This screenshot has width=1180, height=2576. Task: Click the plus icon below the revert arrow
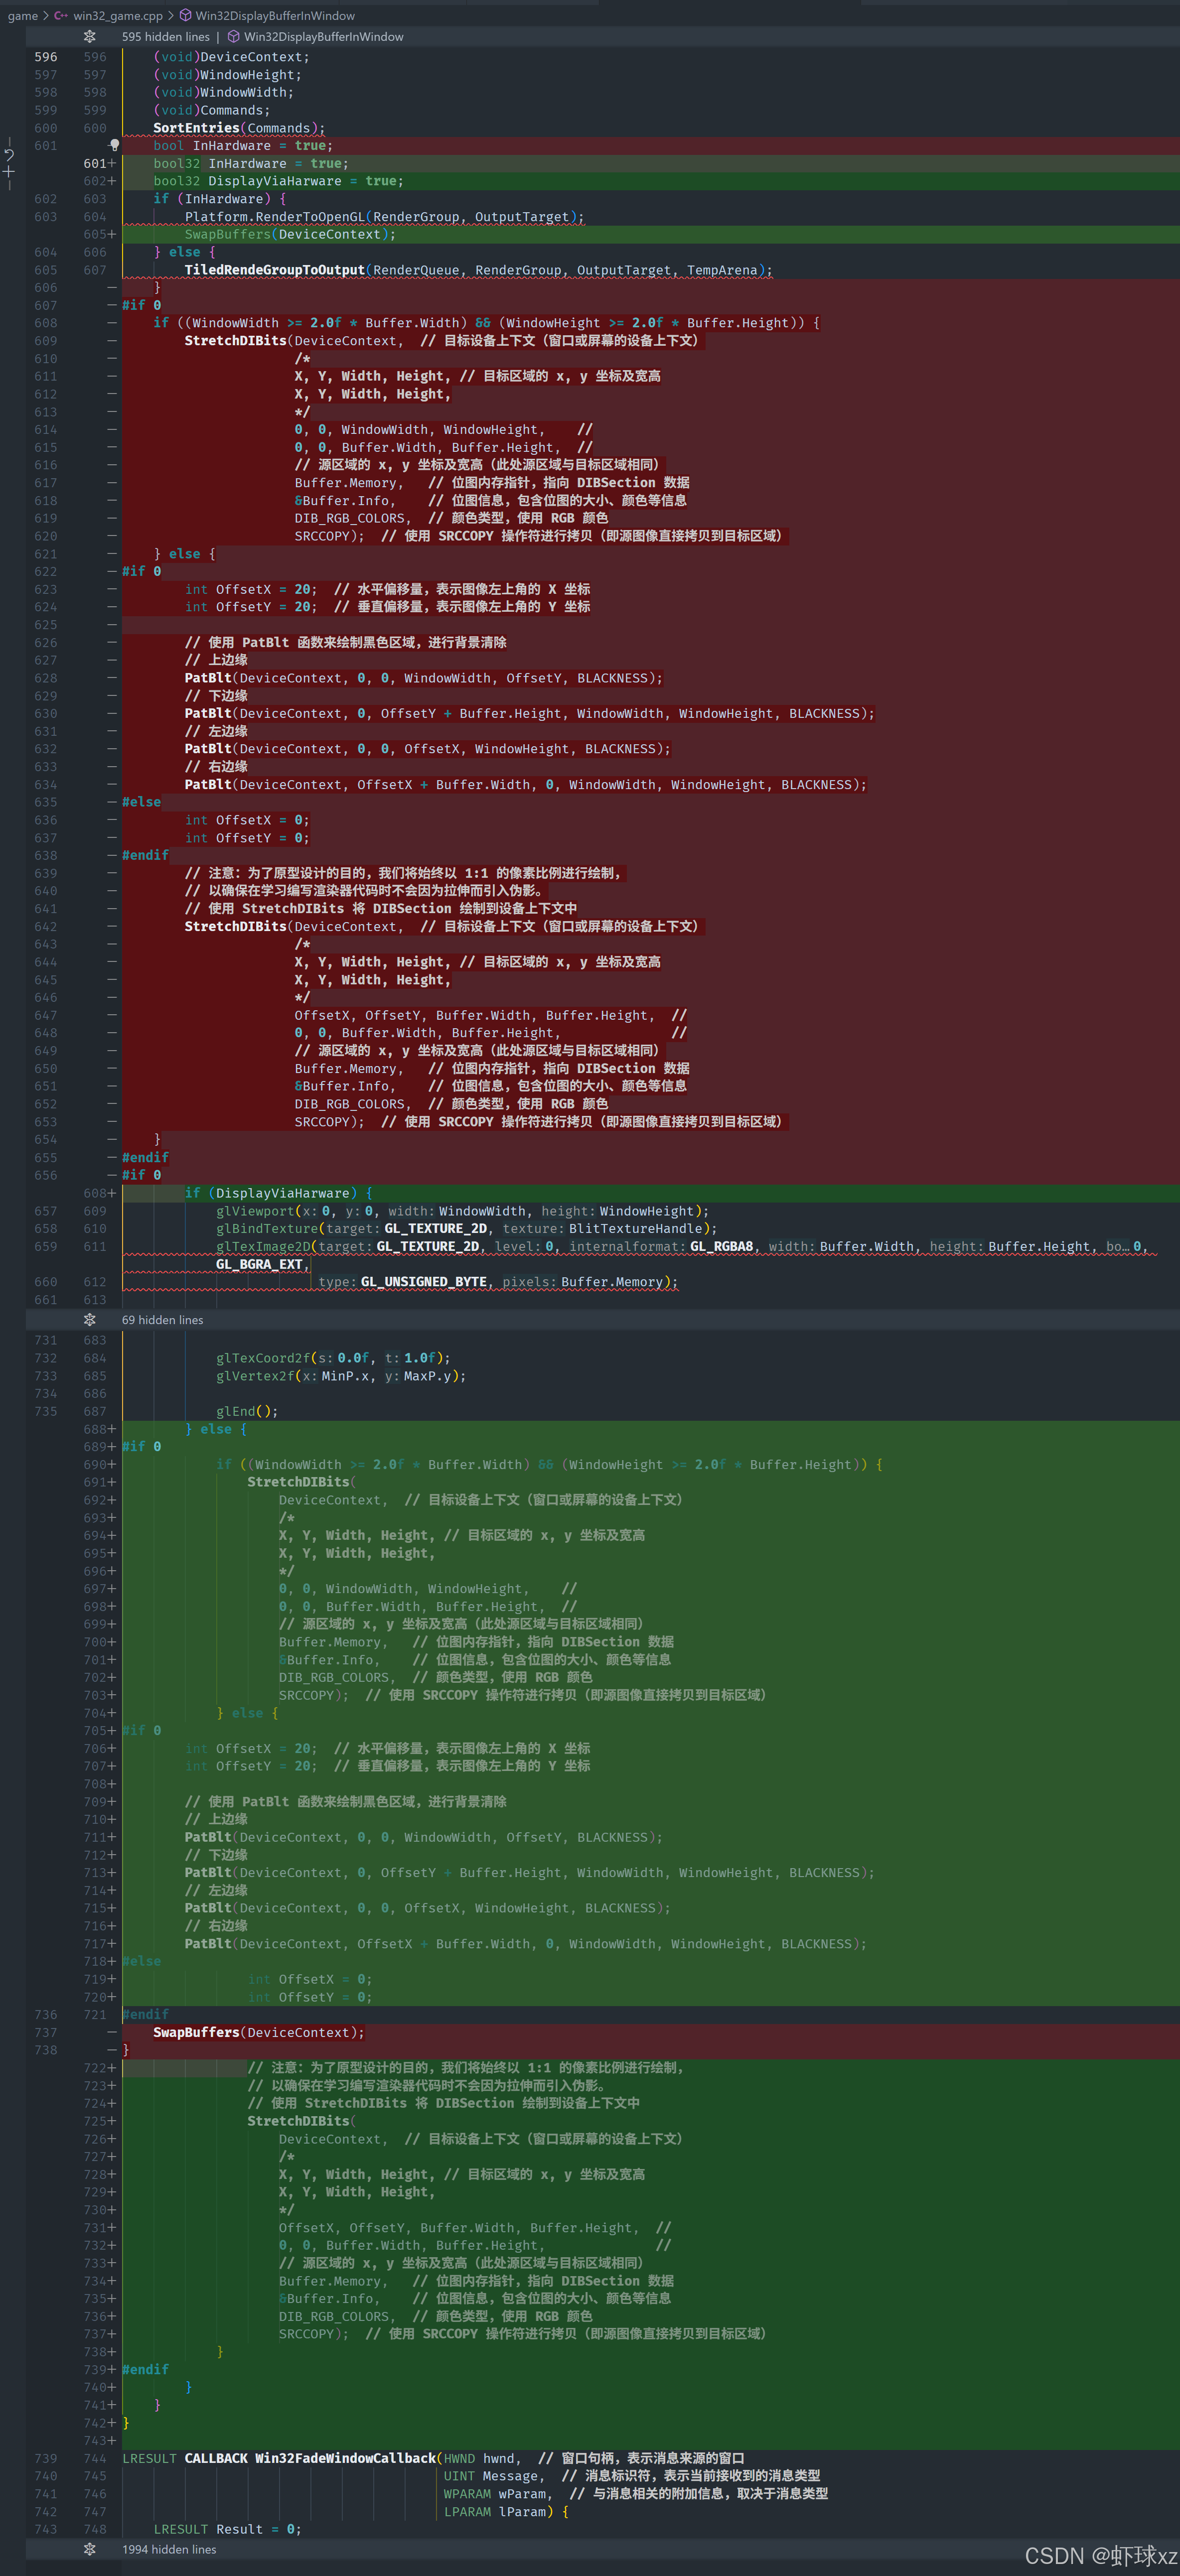(x=9, y=173)
